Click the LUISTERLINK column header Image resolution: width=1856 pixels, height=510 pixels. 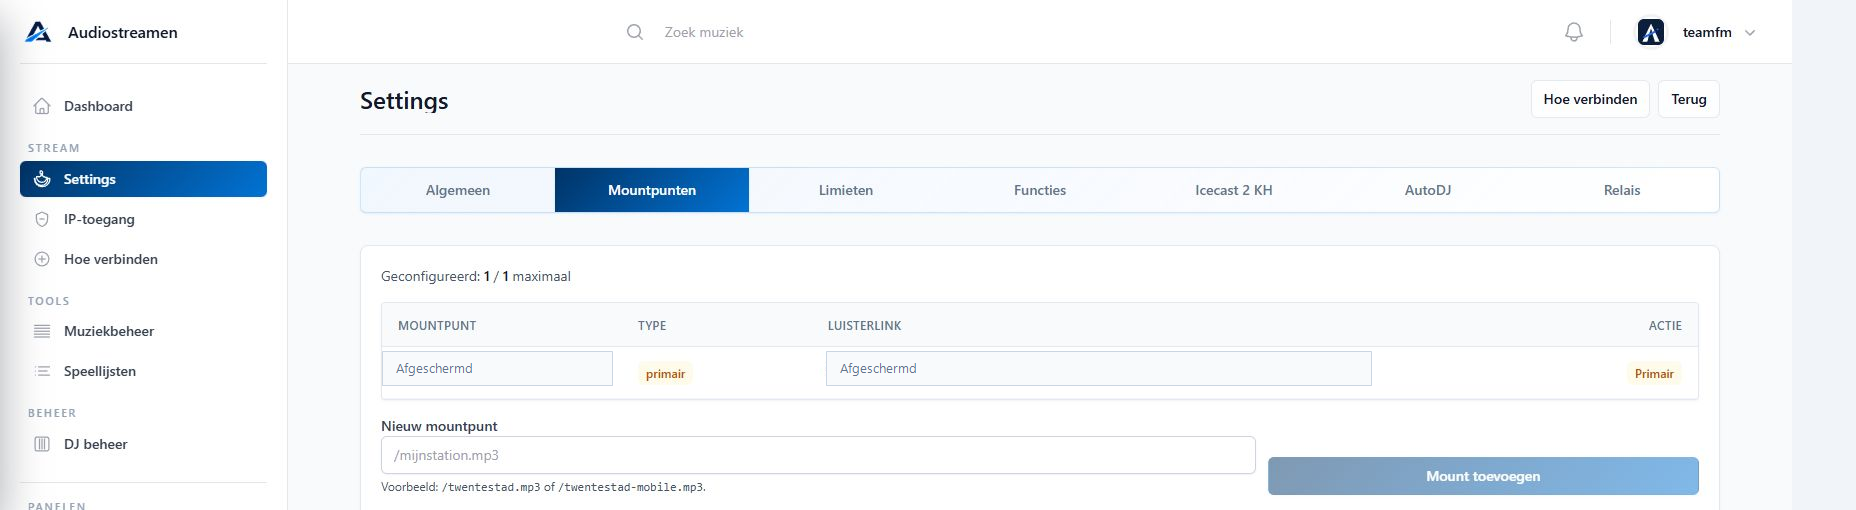(x=864, y=326)
